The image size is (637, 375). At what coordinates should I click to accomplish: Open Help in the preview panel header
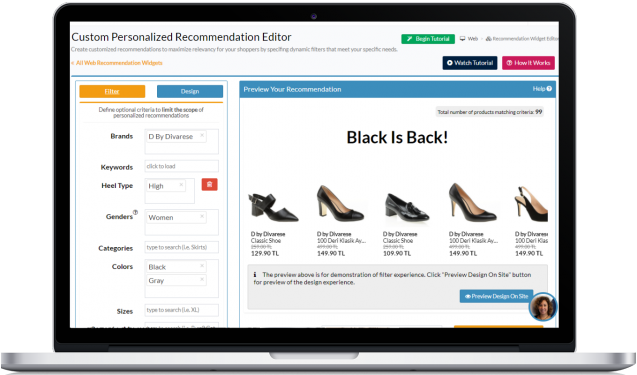coord(542,89)
